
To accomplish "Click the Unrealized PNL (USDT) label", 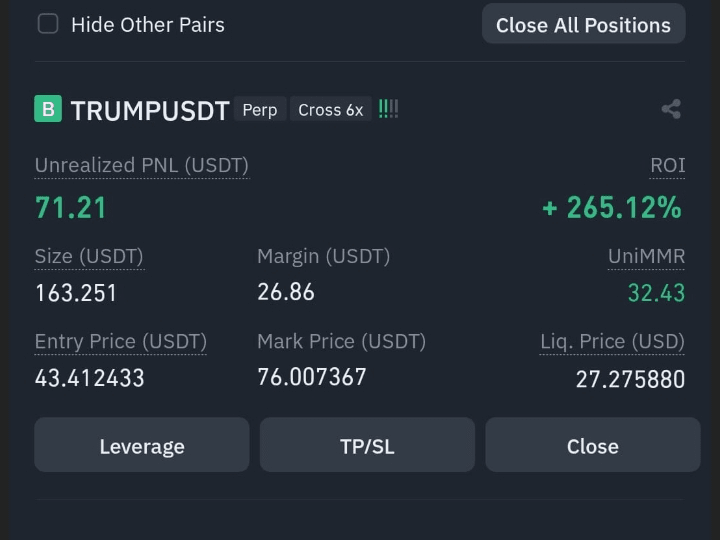I will tap(141, 165).
